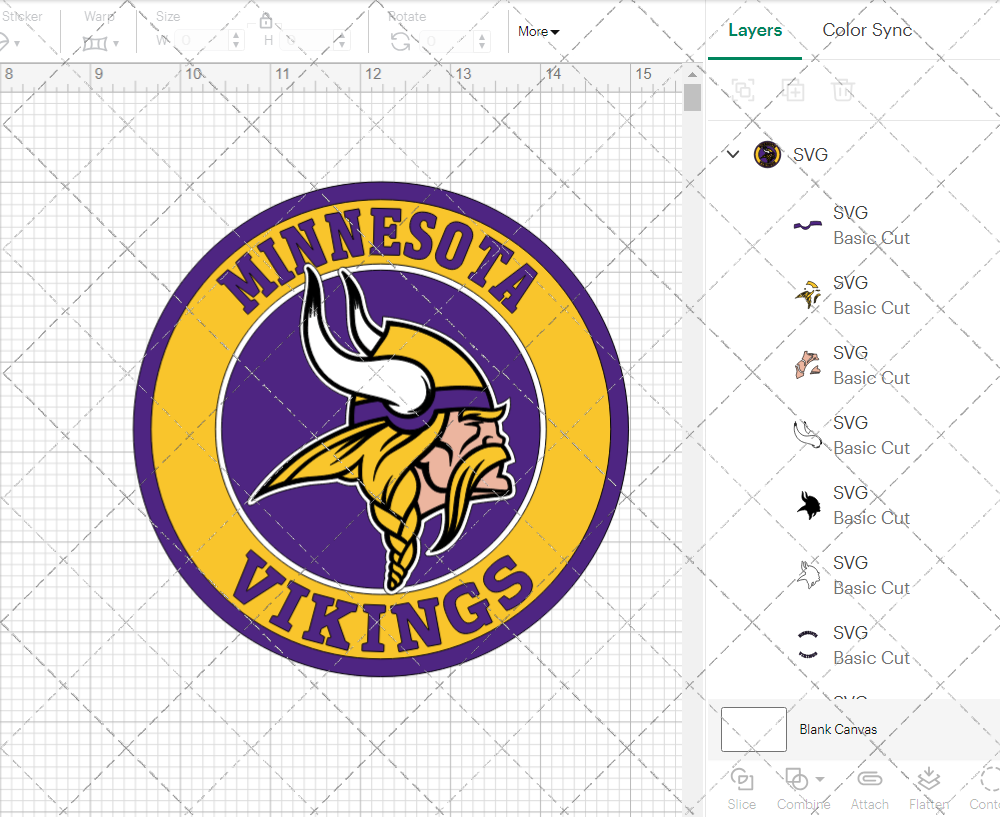Select the purple line SVG layer
1000x817 pixels.
click(x=853, y=225)
